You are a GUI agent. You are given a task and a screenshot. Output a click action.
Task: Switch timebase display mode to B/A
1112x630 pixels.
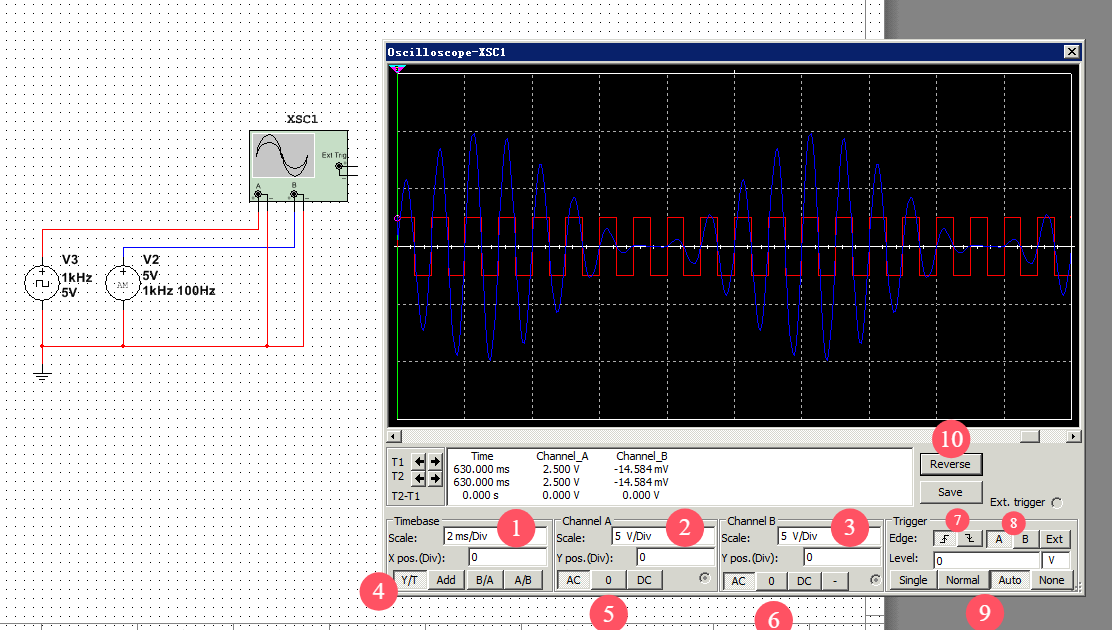coord(484,580)
